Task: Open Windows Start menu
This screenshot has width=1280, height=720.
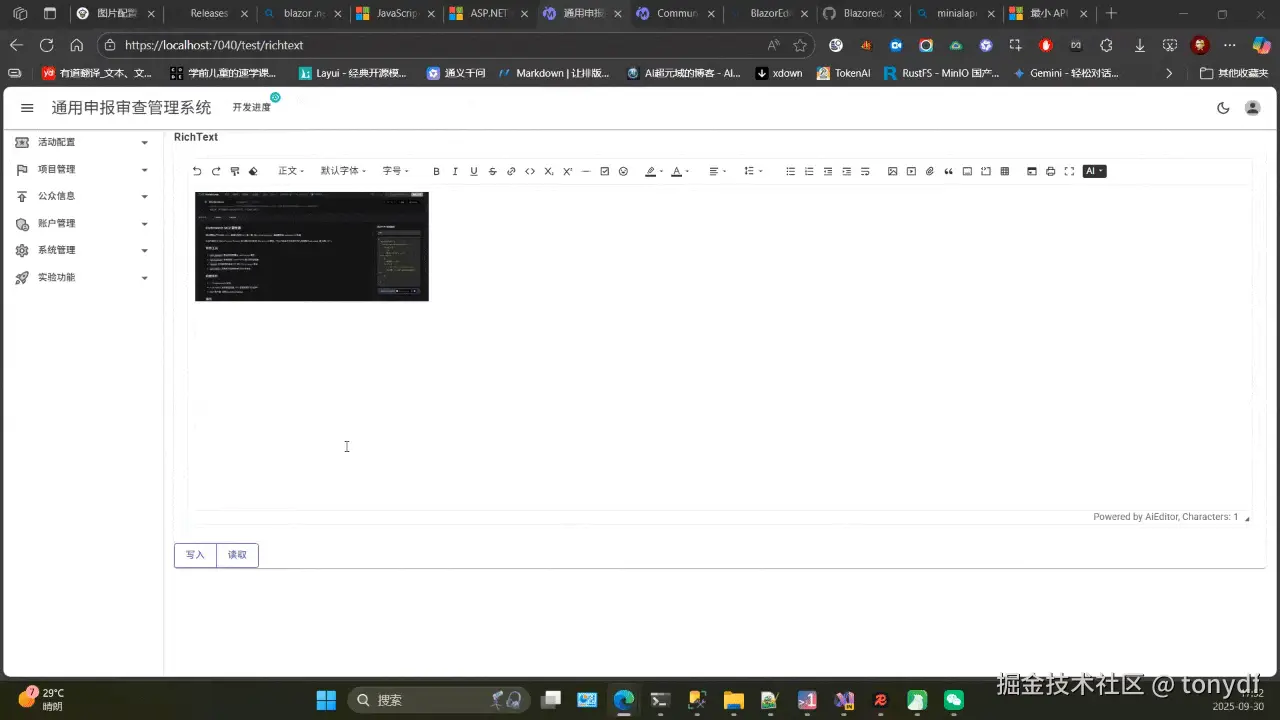Action: (x=326, y=700)
